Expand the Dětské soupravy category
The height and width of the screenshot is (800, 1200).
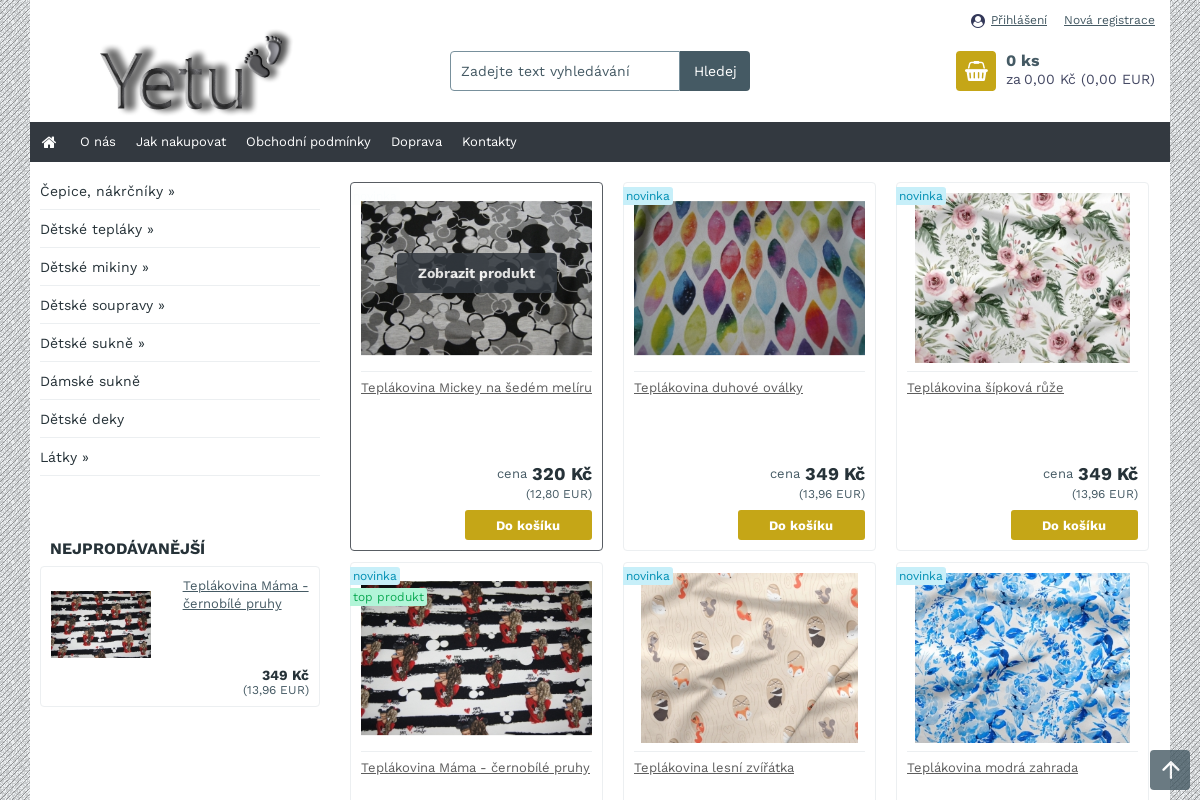(x=102, y=305)
